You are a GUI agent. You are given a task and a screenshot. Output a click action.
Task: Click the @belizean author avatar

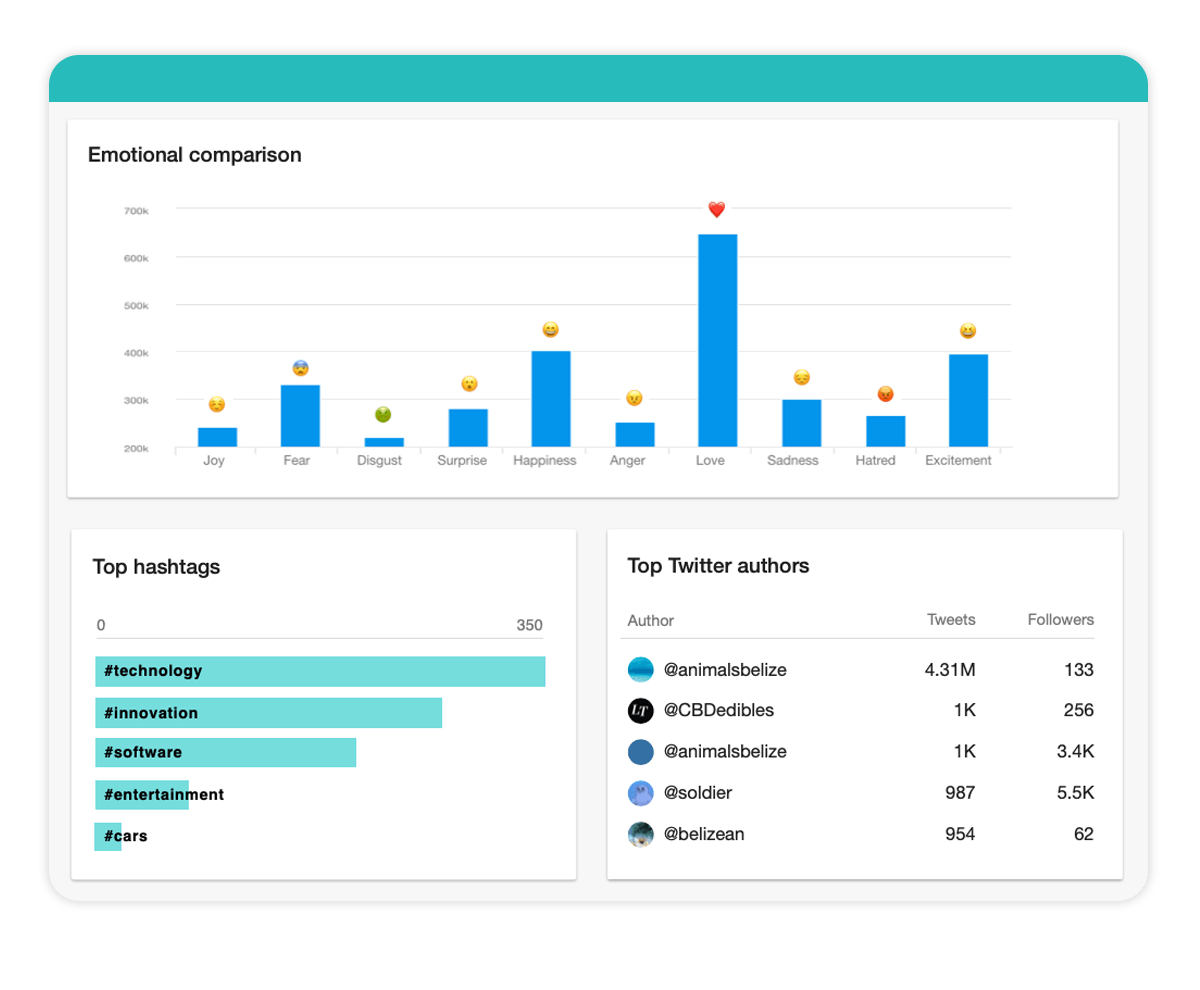[640, 834]
